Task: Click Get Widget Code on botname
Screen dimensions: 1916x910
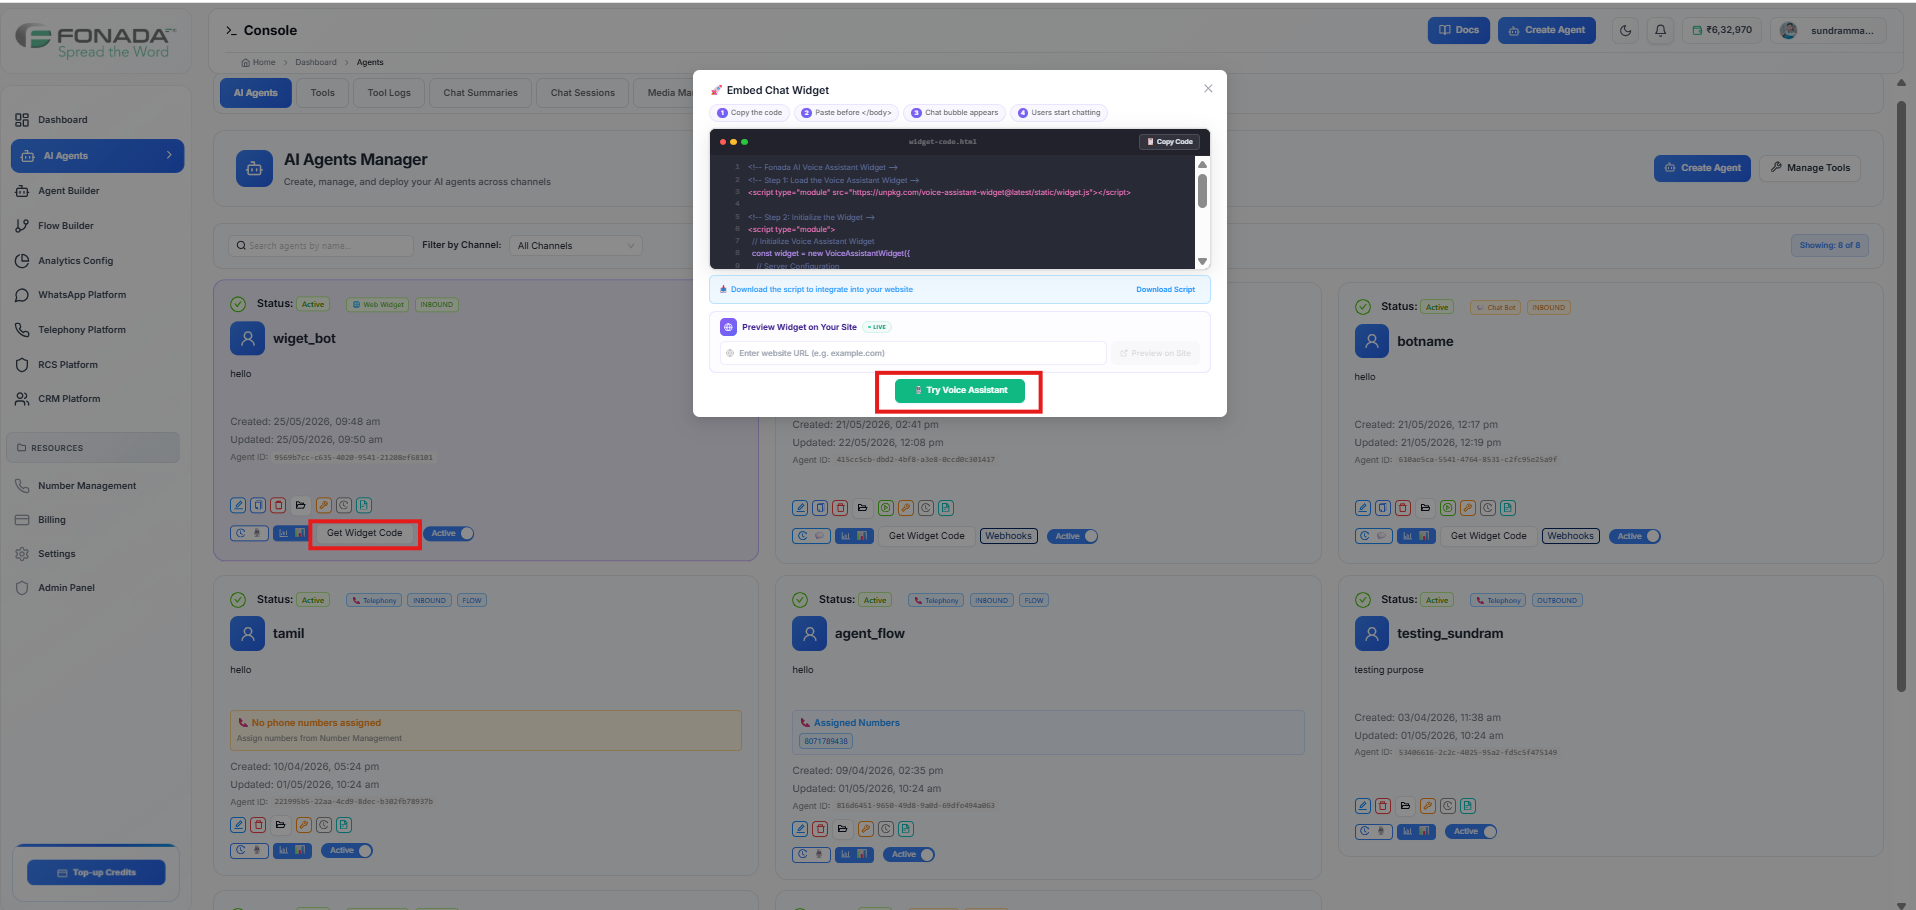Action: [1488, 536]
